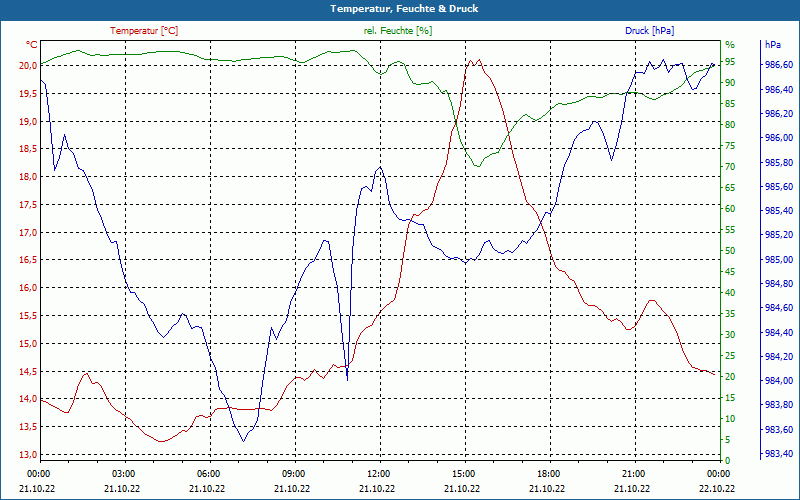Click the 80 value on humidity axis
Image resolution: width=800 pixels, height=500 pixels.
tap(730, 124)
